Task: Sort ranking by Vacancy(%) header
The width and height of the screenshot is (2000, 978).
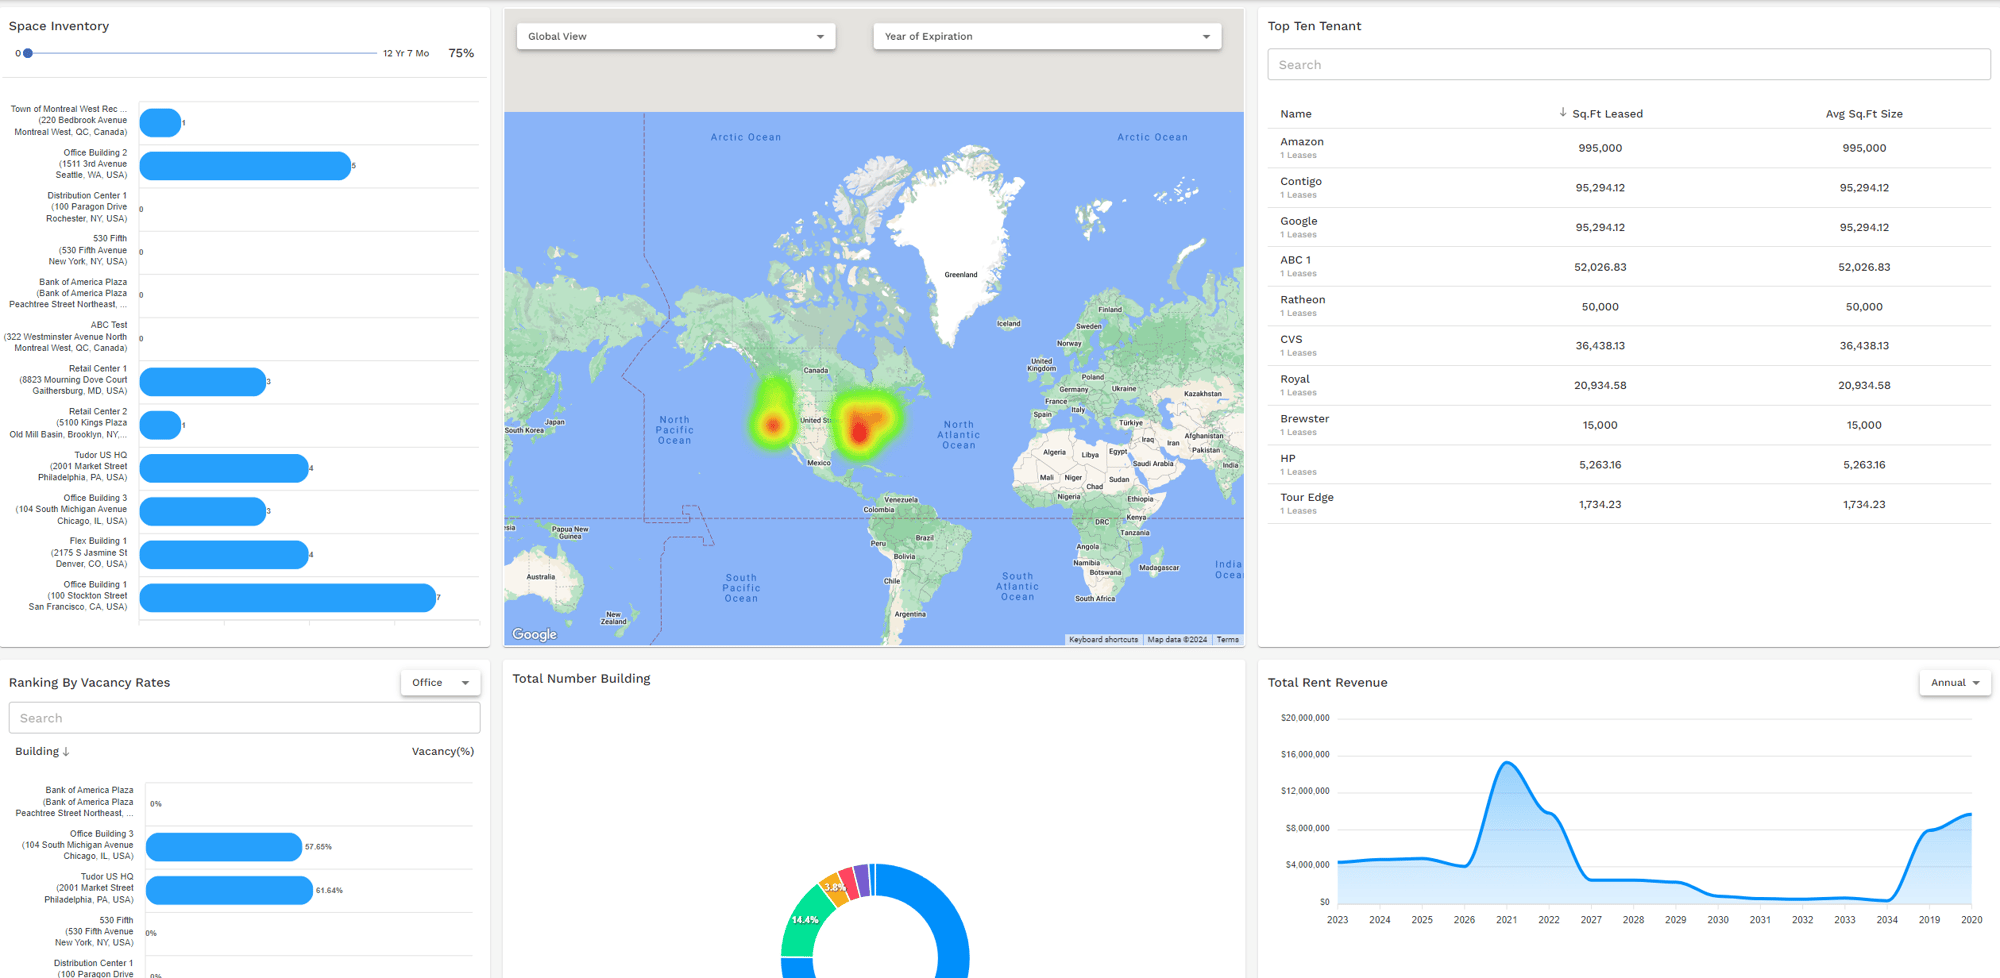Action: point(443,752)
